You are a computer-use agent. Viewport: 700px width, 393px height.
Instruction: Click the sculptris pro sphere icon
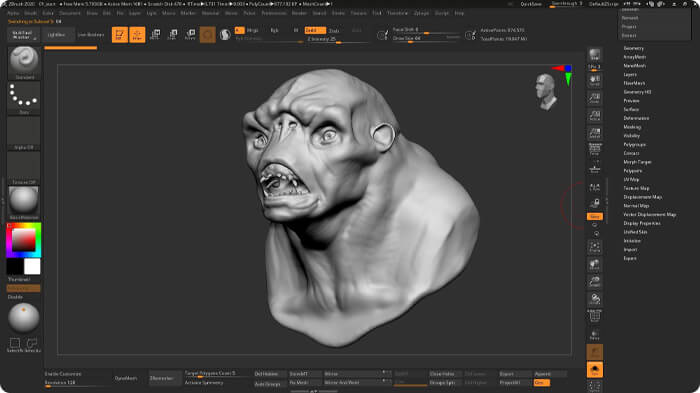[225, 35]
